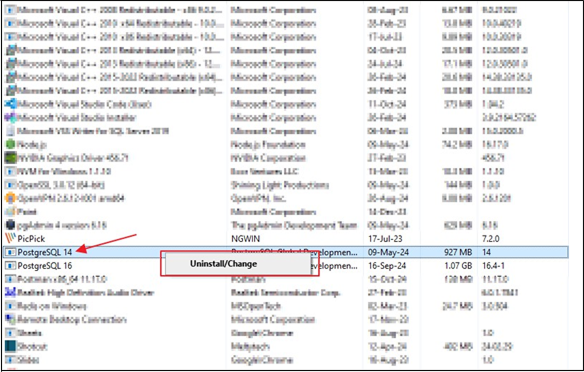Click the 927 MB size of PostgreSQL 14

(458, 252)
